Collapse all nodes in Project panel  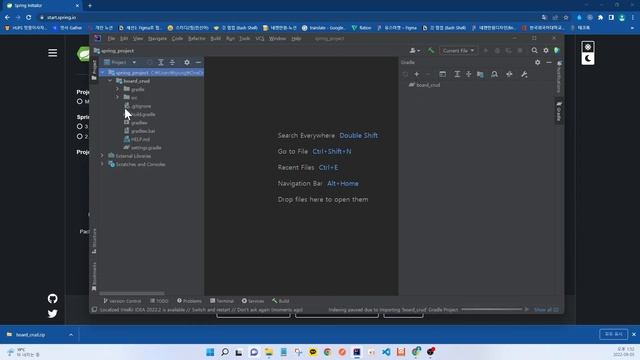172,62
